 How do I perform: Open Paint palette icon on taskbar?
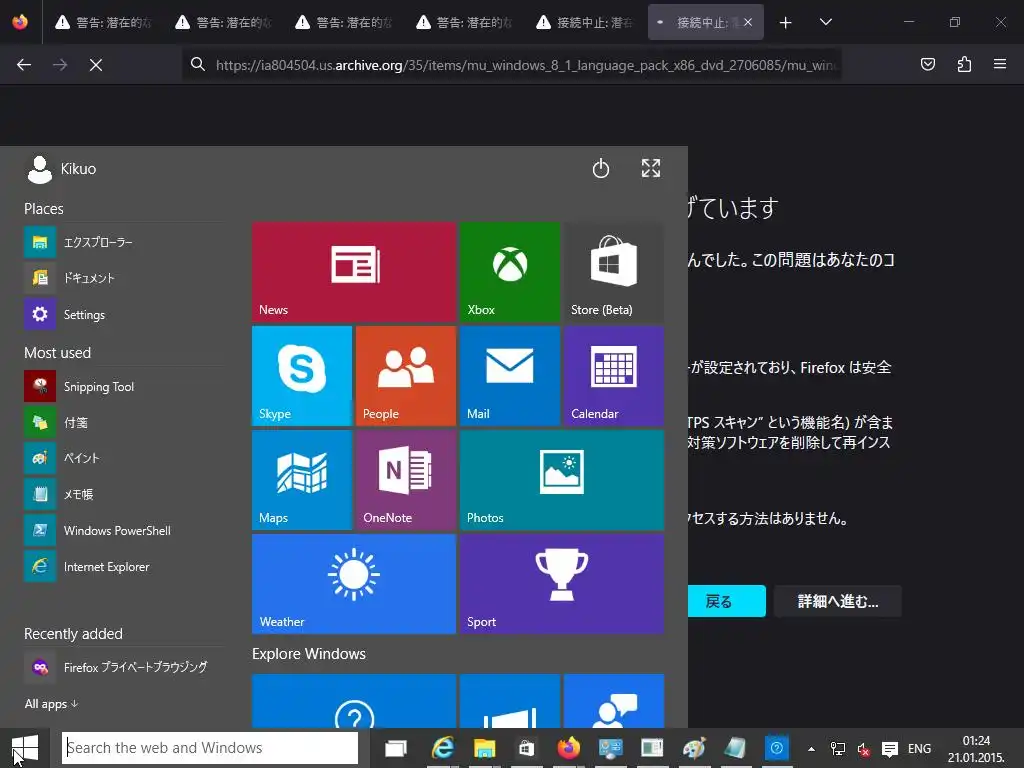tap(694, 748)
